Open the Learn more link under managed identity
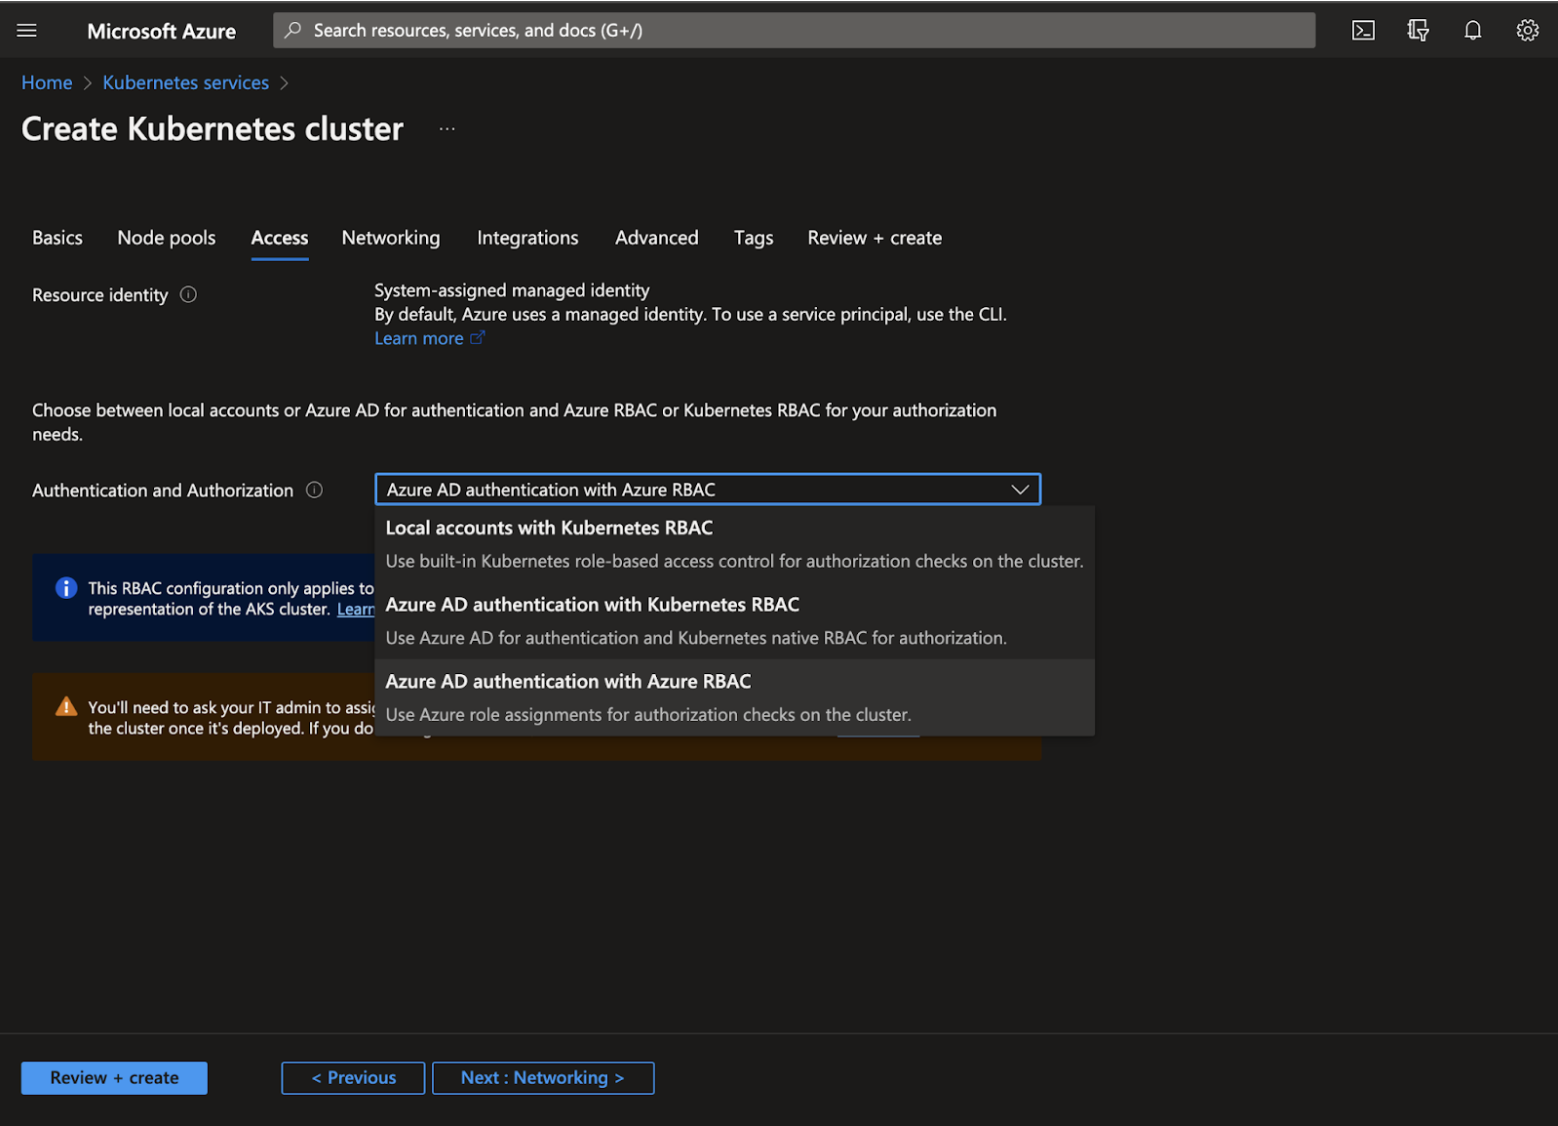The height and width of the screenshot is (1126, 1558). coord(419,338)
